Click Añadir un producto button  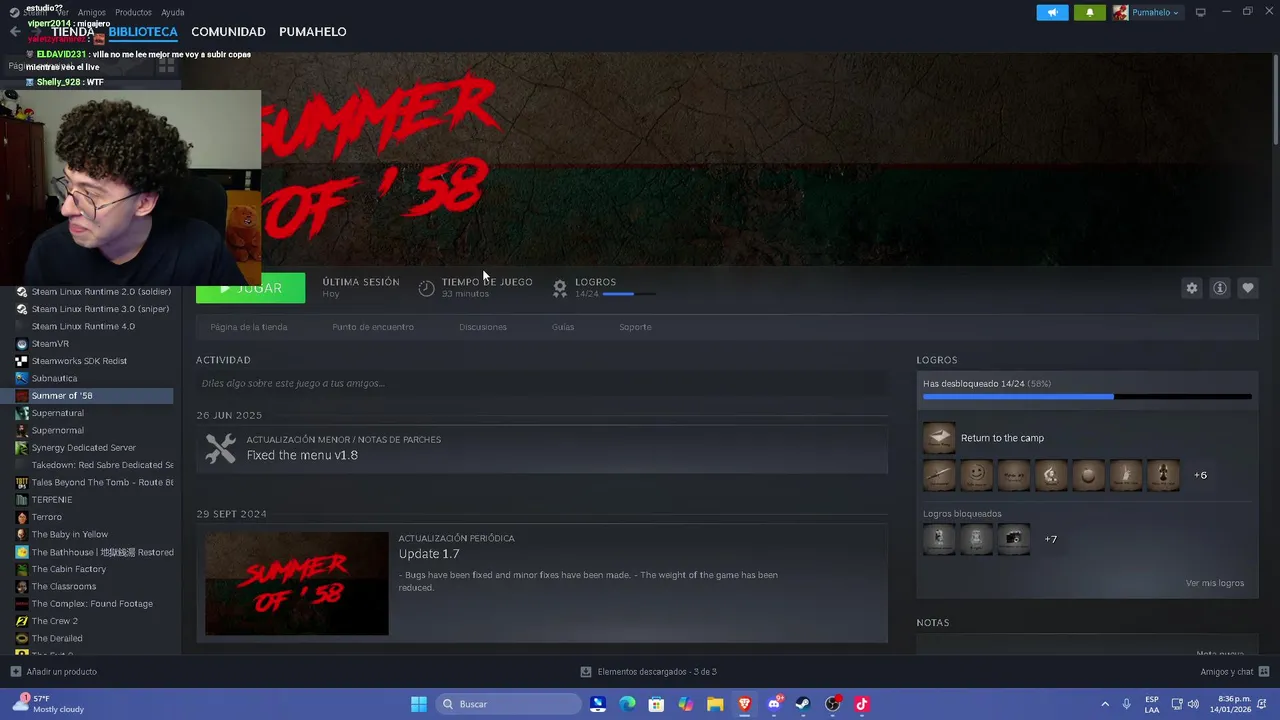click(53, 672)
